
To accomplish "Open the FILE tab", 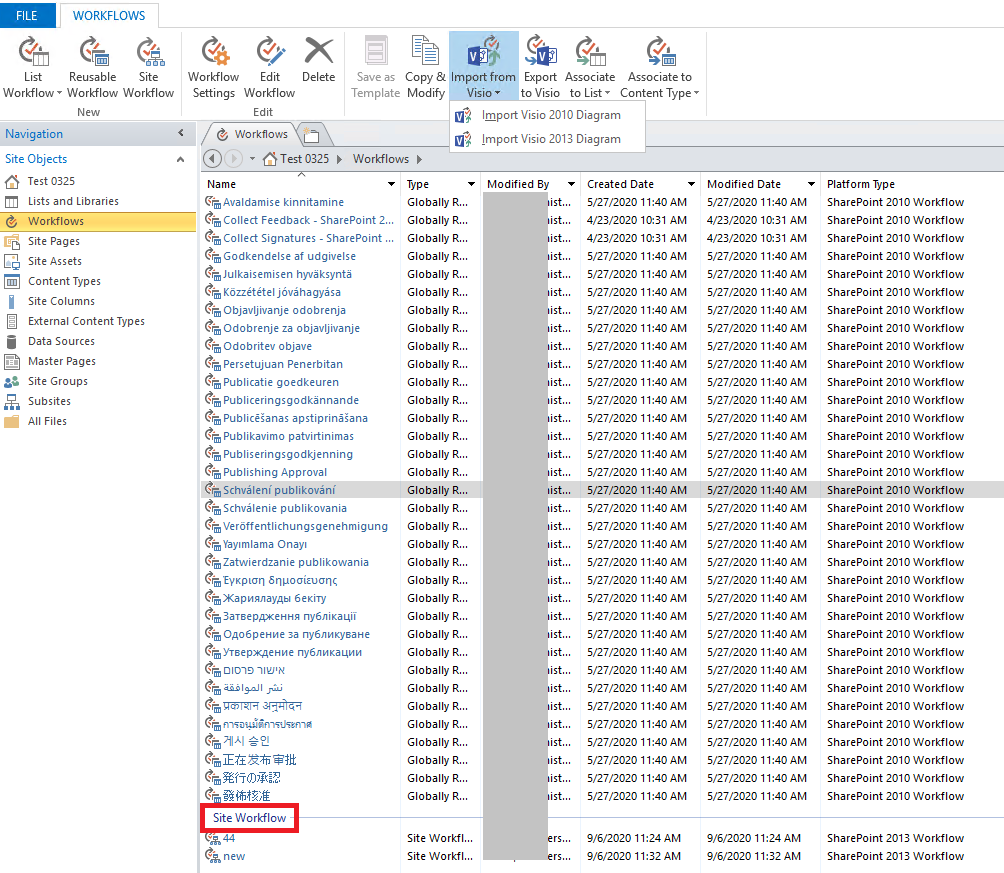I will [27, 15].
